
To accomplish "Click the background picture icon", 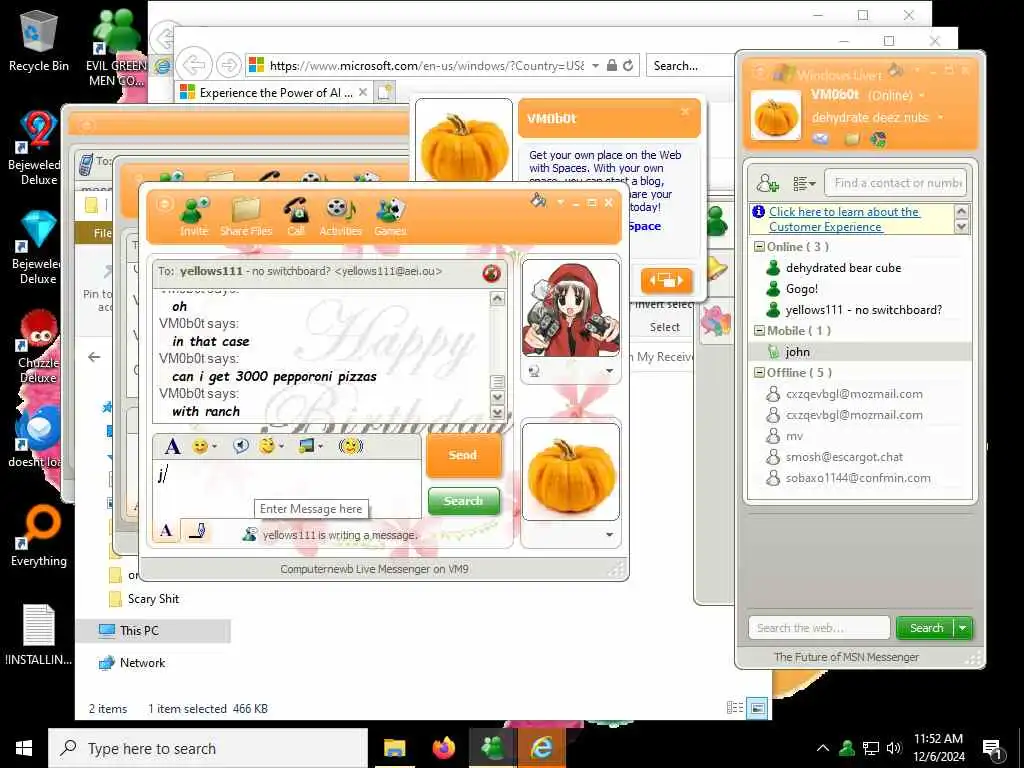I will (306, 446).
